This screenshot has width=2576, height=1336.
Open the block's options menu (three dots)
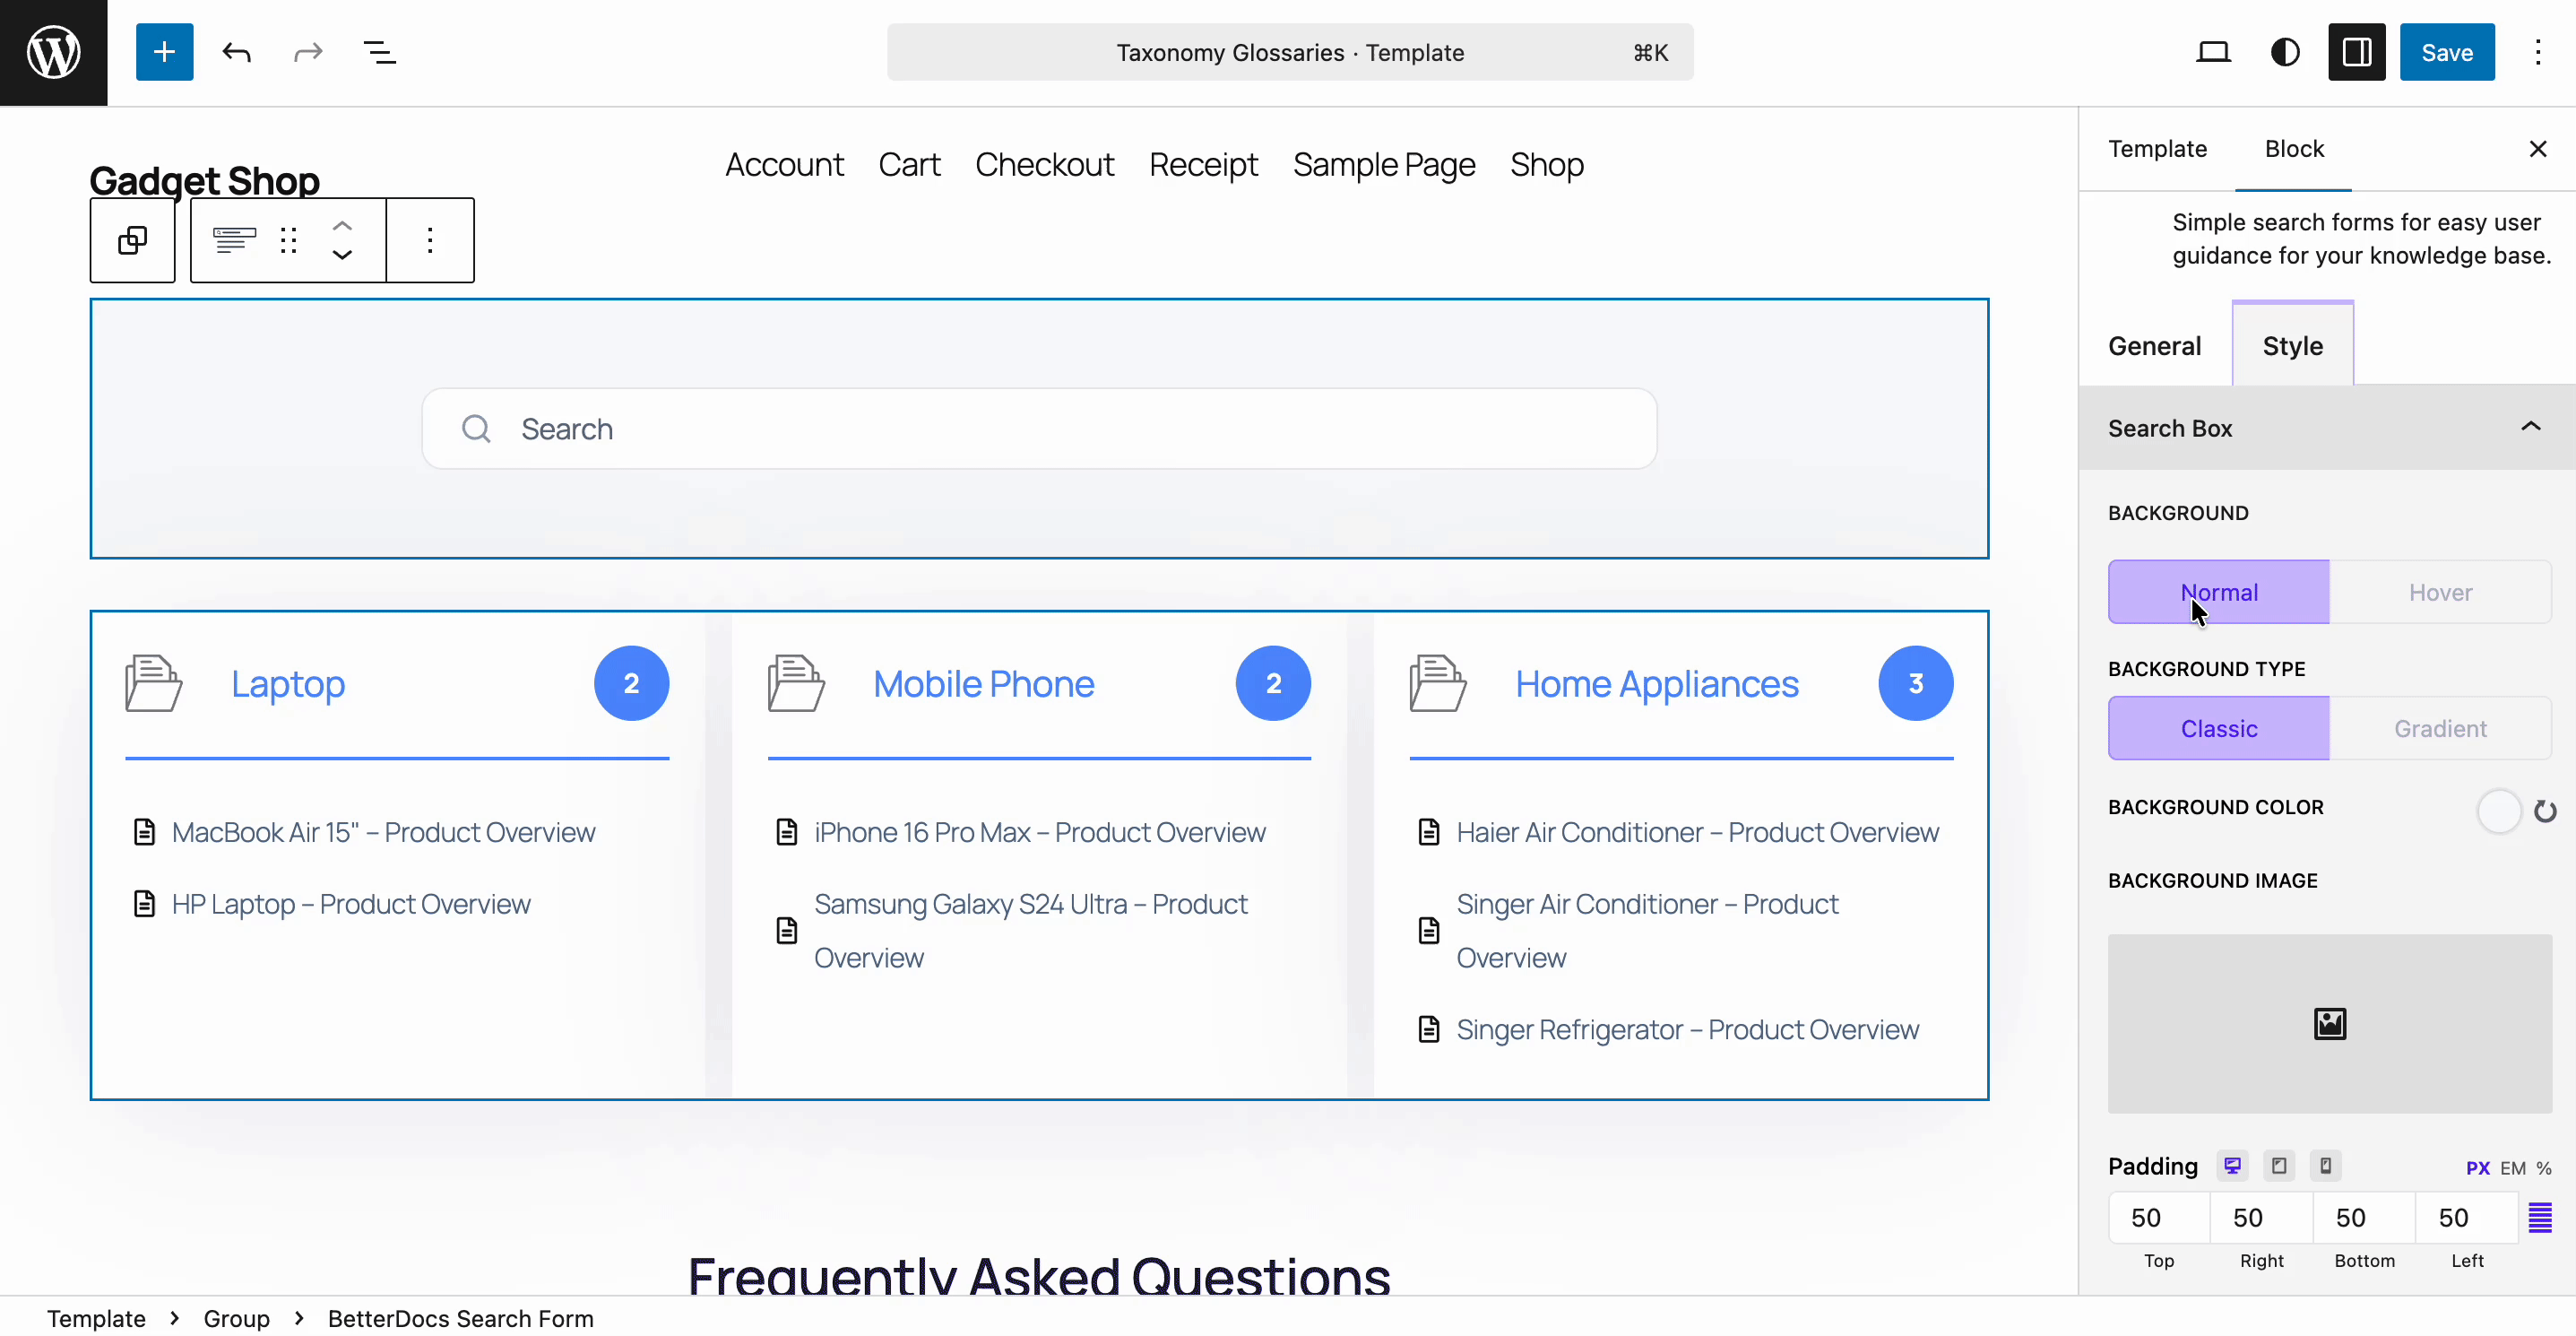coord(429,240)
